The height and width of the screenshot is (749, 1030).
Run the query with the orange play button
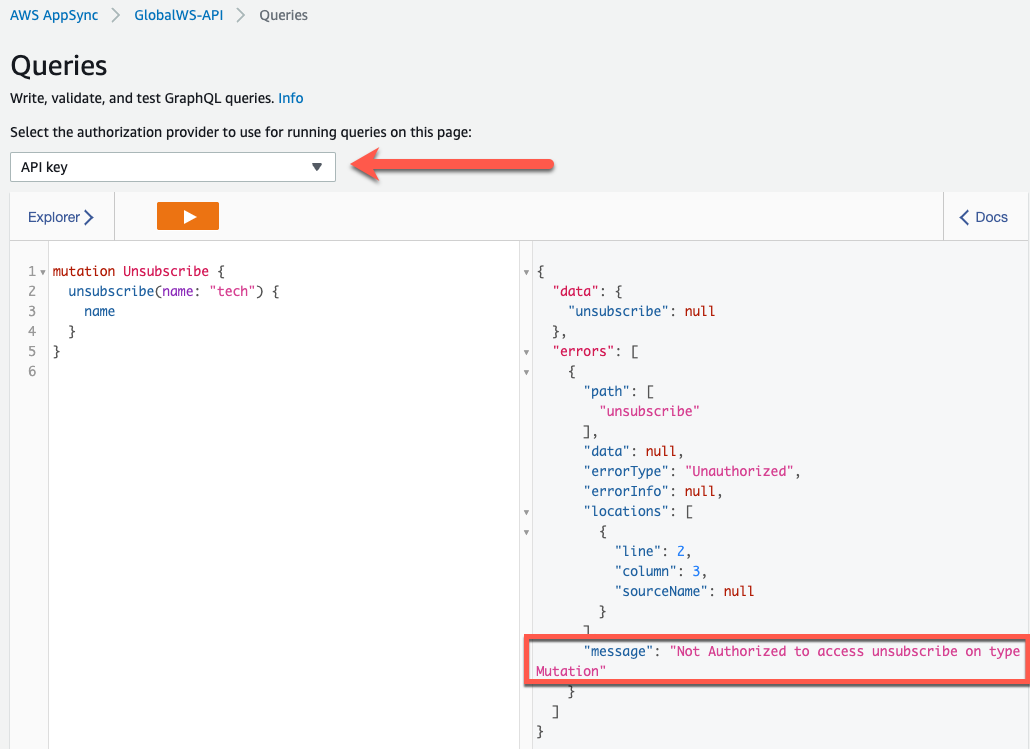pos(188,216)
